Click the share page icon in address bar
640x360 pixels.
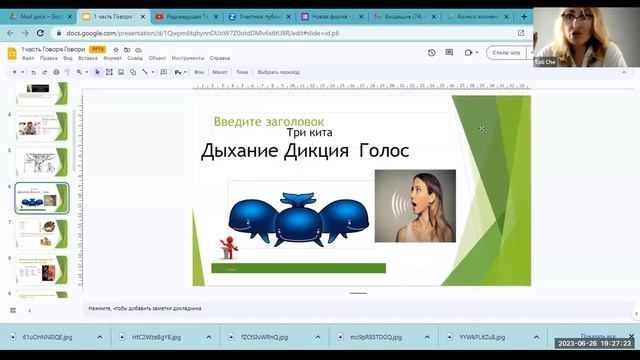point(521,33)
